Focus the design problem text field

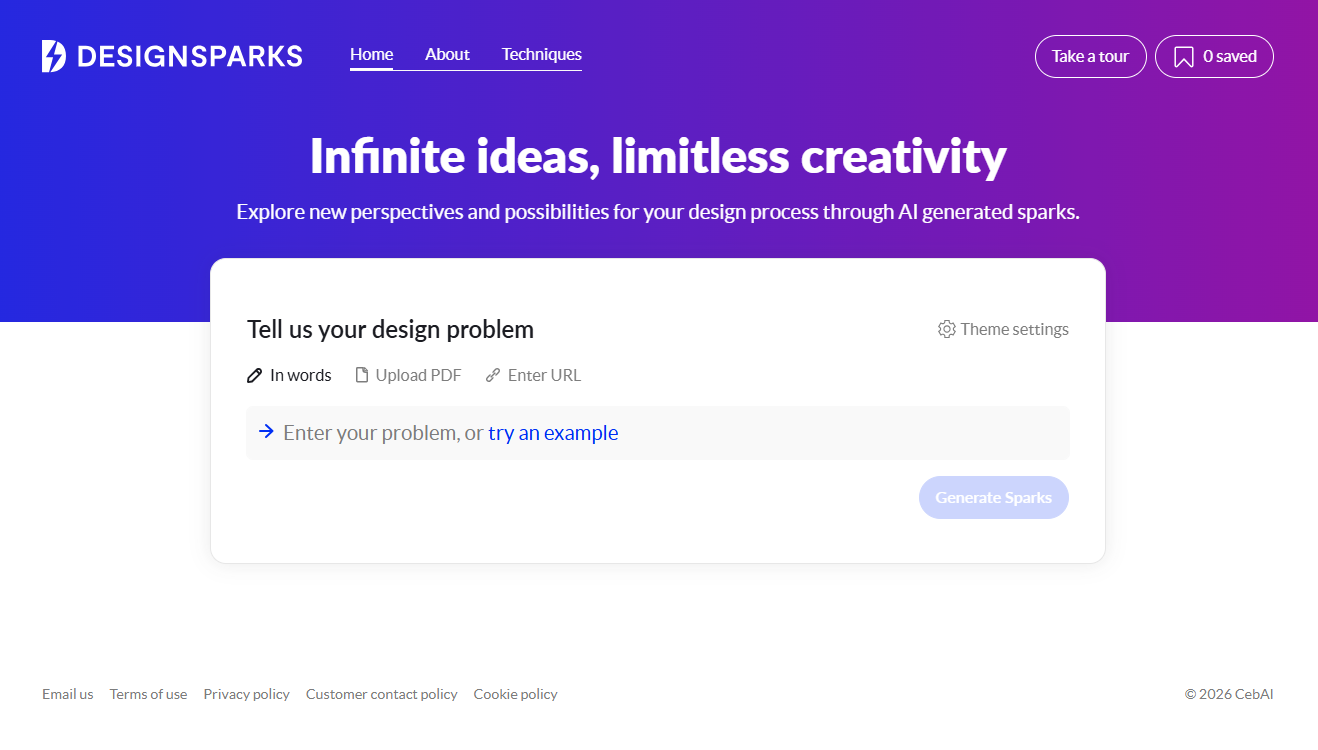click(x=800, y=433)
